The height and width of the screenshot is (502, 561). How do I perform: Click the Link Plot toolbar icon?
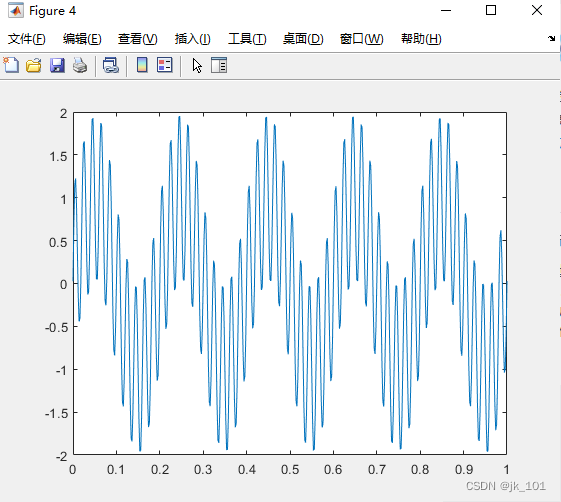point(111,65)
